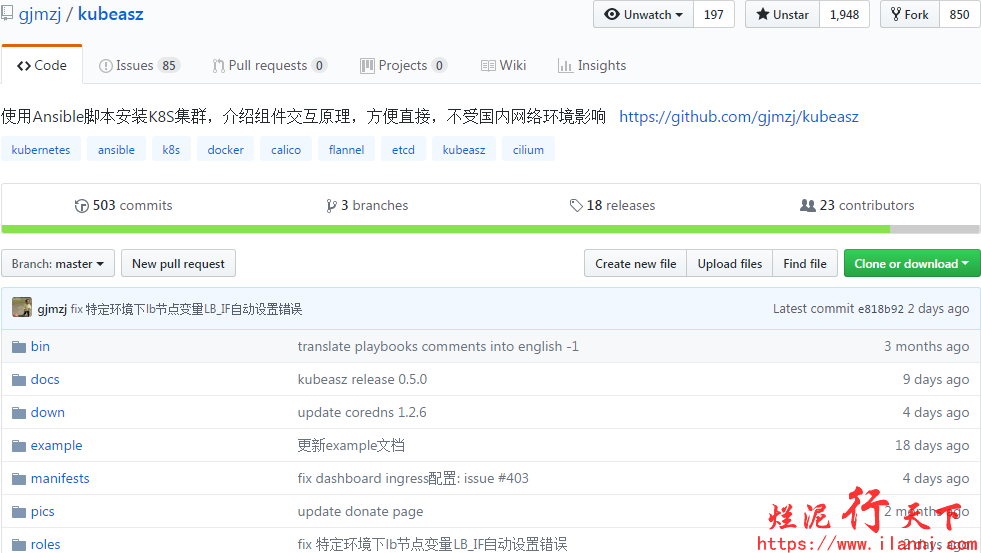Expand the Branch: master selector
Screen dimensions: 981x553
(58, 264)
